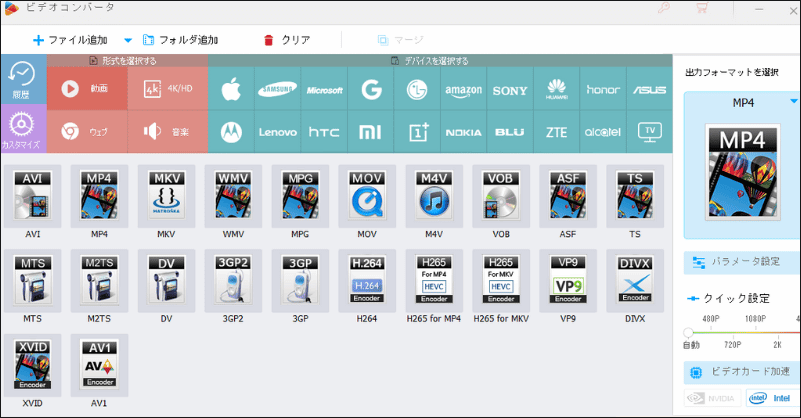Toggle Intel hardware acceleration

tap(773, 398)
